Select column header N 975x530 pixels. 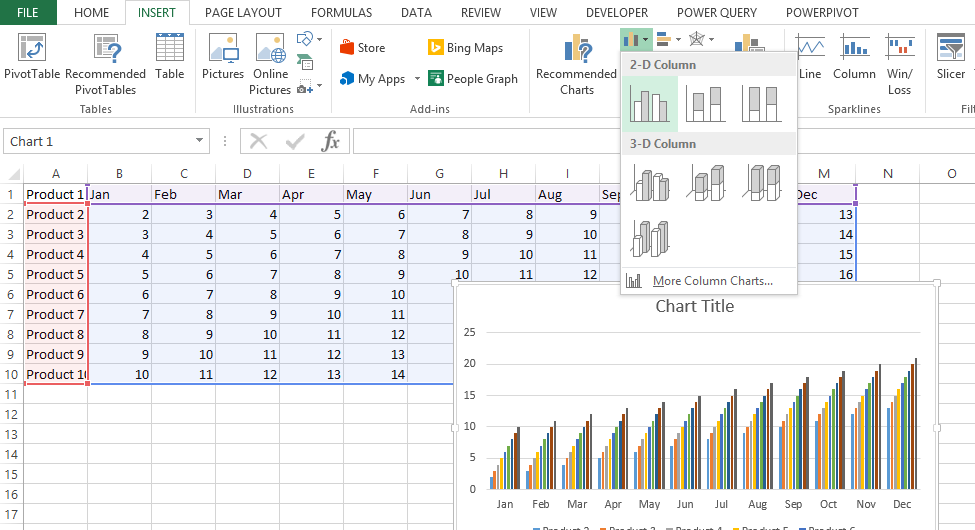tap(887, 174)
